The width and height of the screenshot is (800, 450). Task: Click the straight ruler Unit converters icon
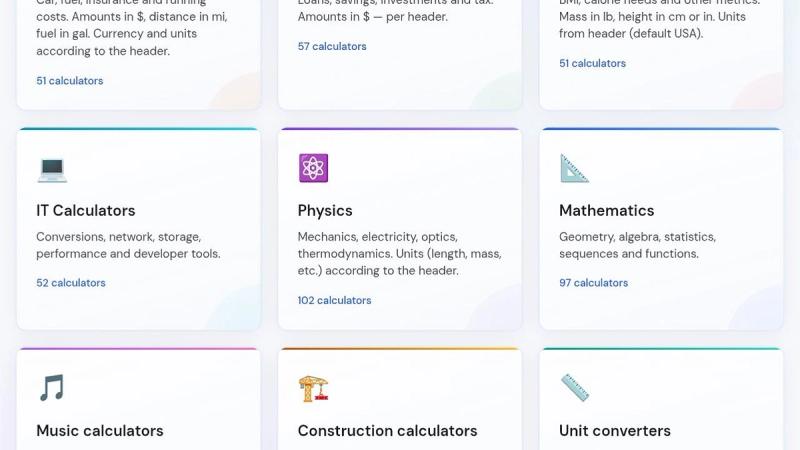click(575, 388)
